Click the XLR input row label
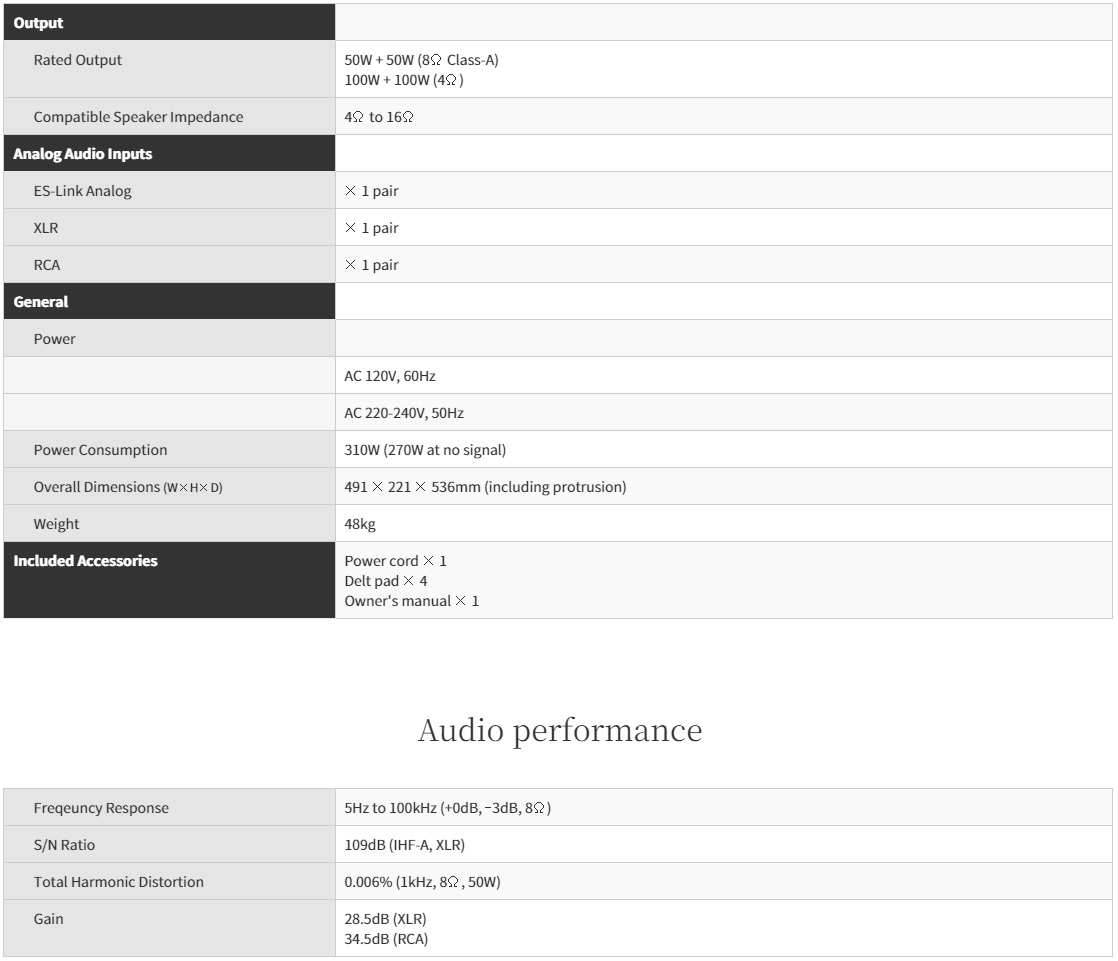This screenshot has height=961, width=1118. [46, 228]
